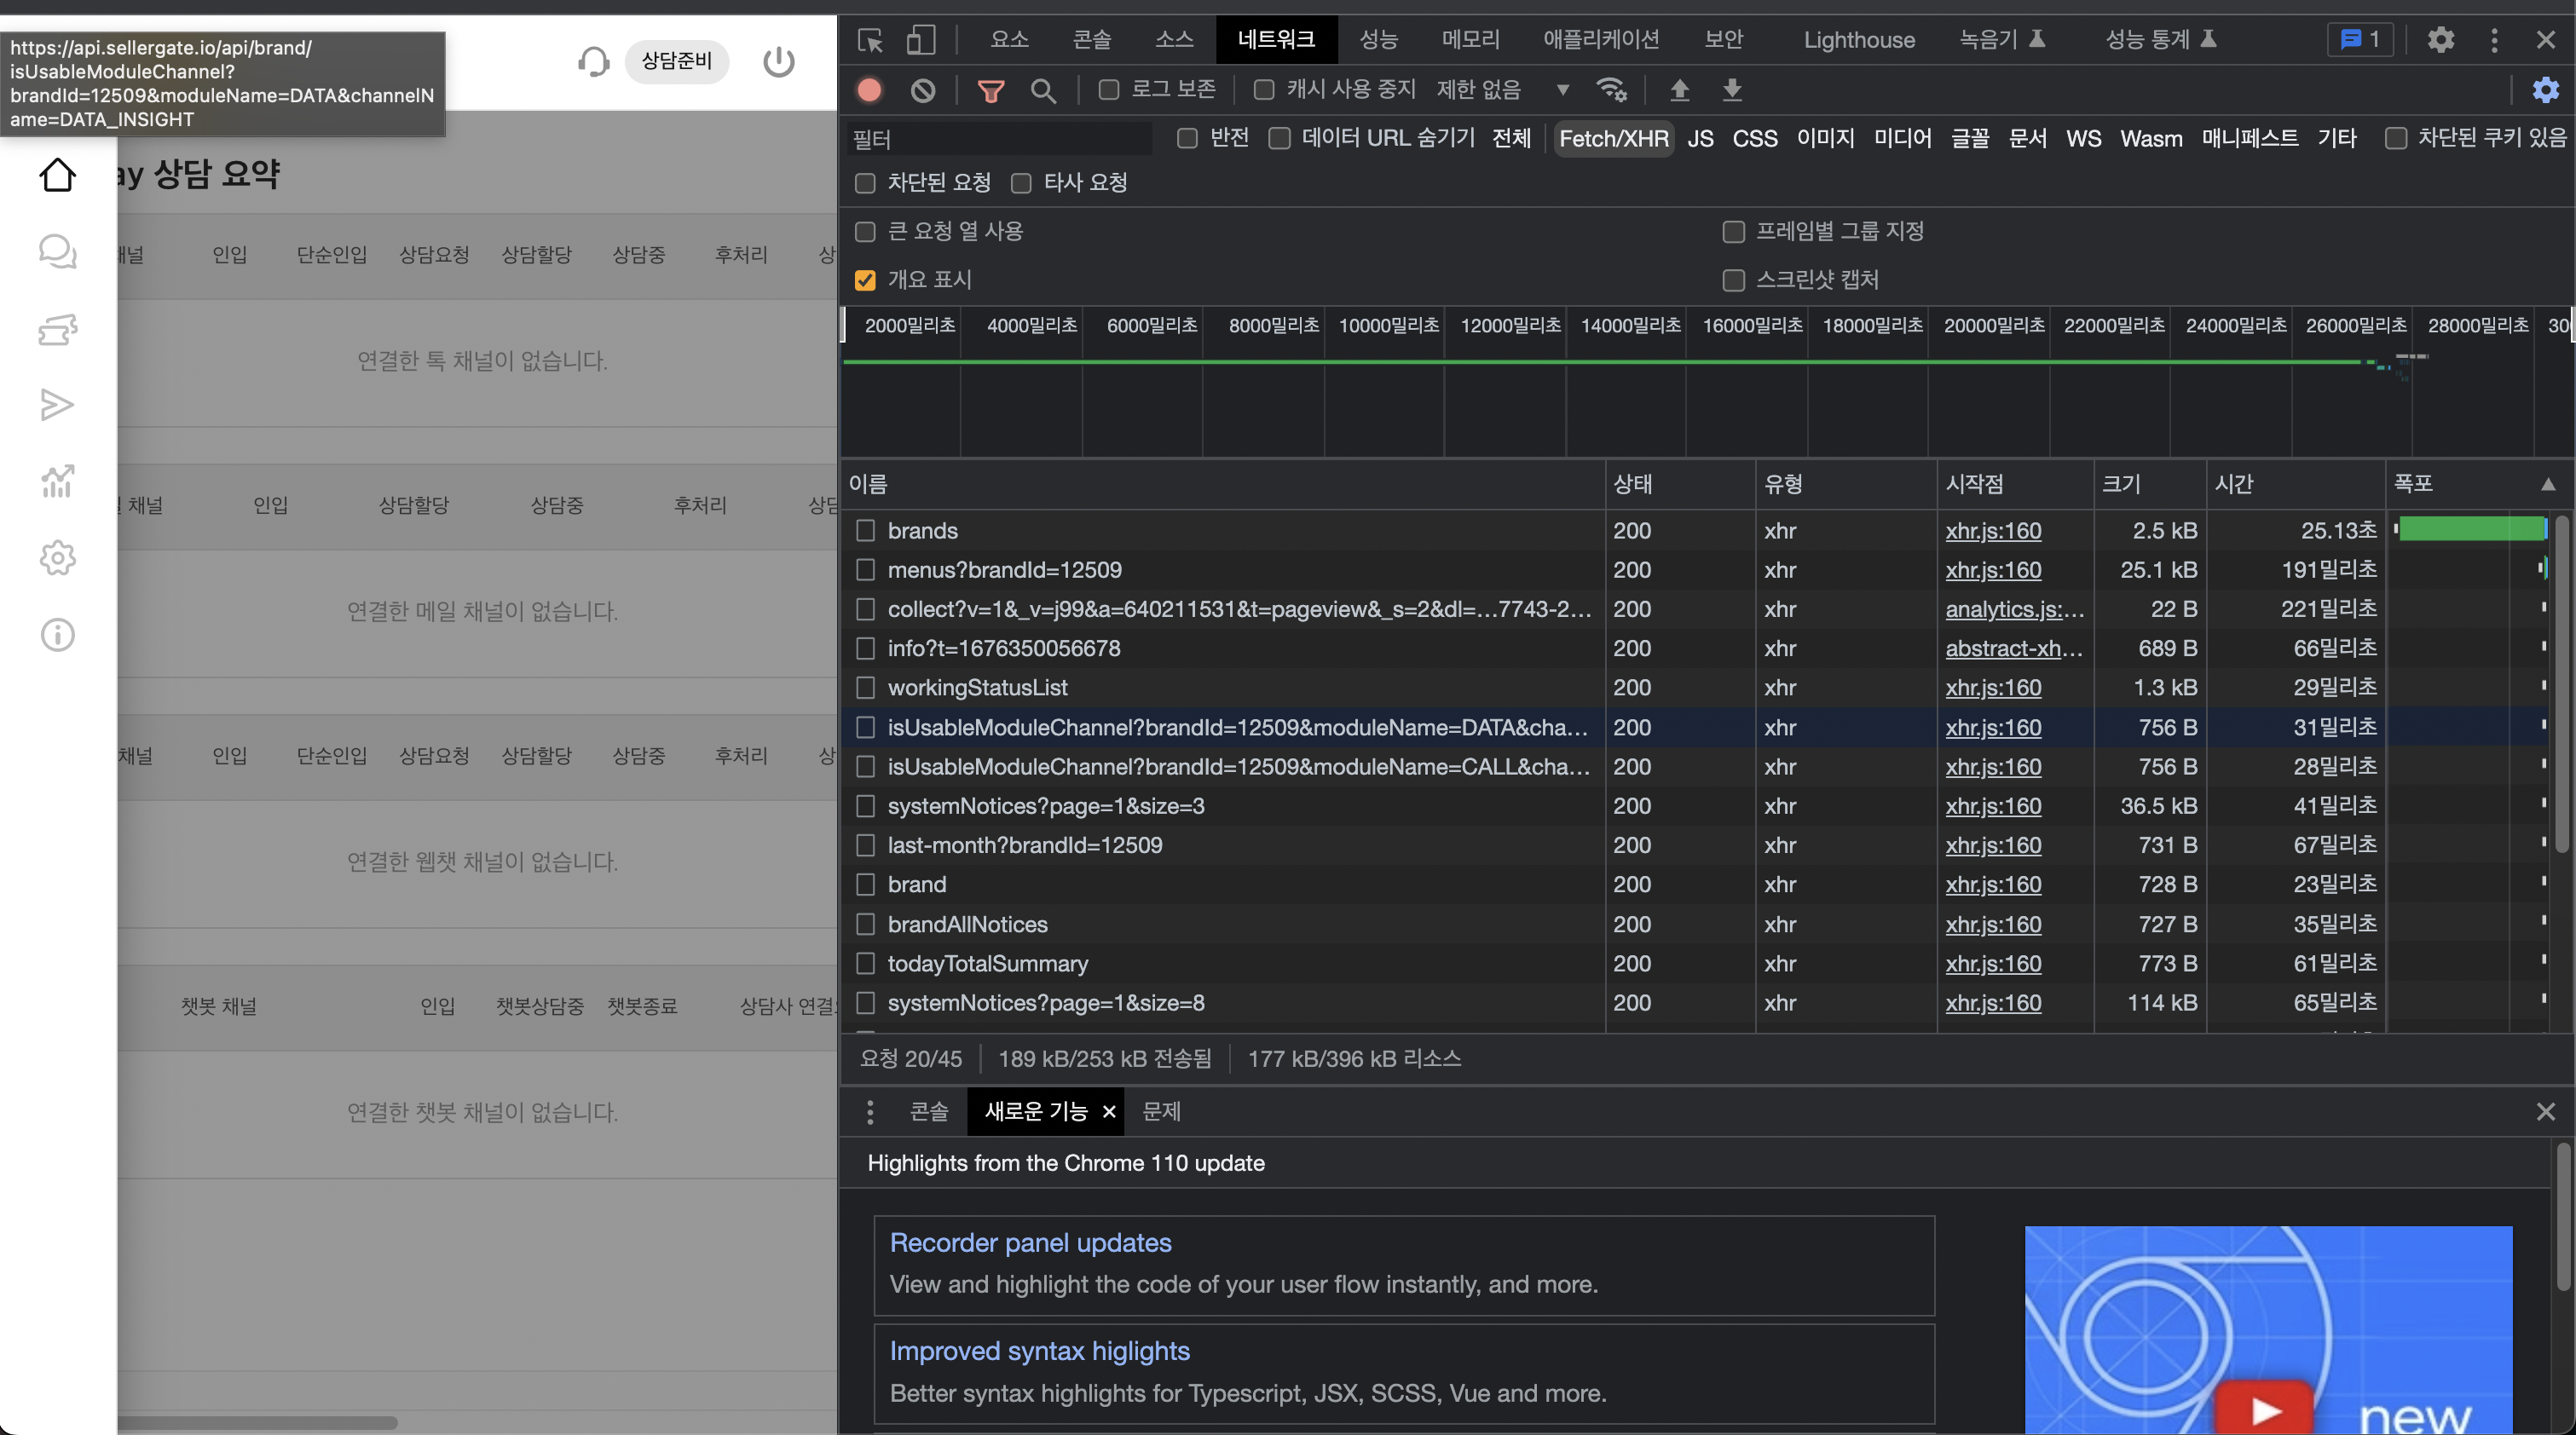Screen dimensions: 2576x1435
Task: Open the info circle sidebar icon
Action: coord(57,635)
